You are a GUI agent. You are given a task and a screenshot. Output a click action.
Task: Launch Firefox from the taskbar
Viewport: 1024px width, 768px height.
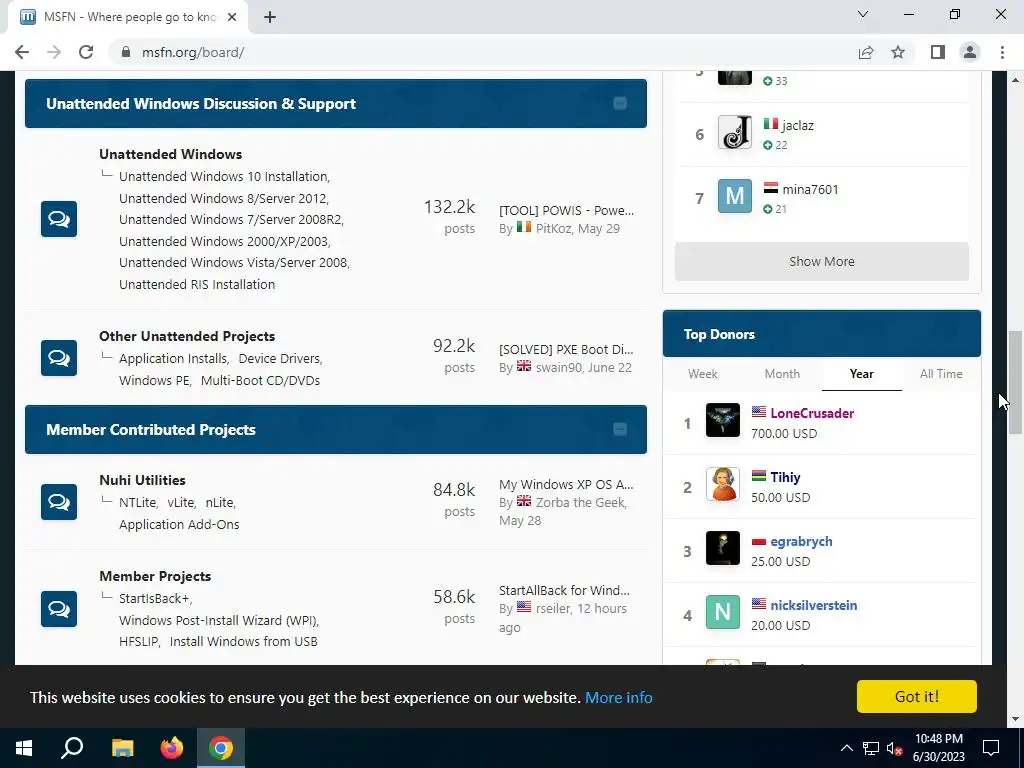point(172,748)
